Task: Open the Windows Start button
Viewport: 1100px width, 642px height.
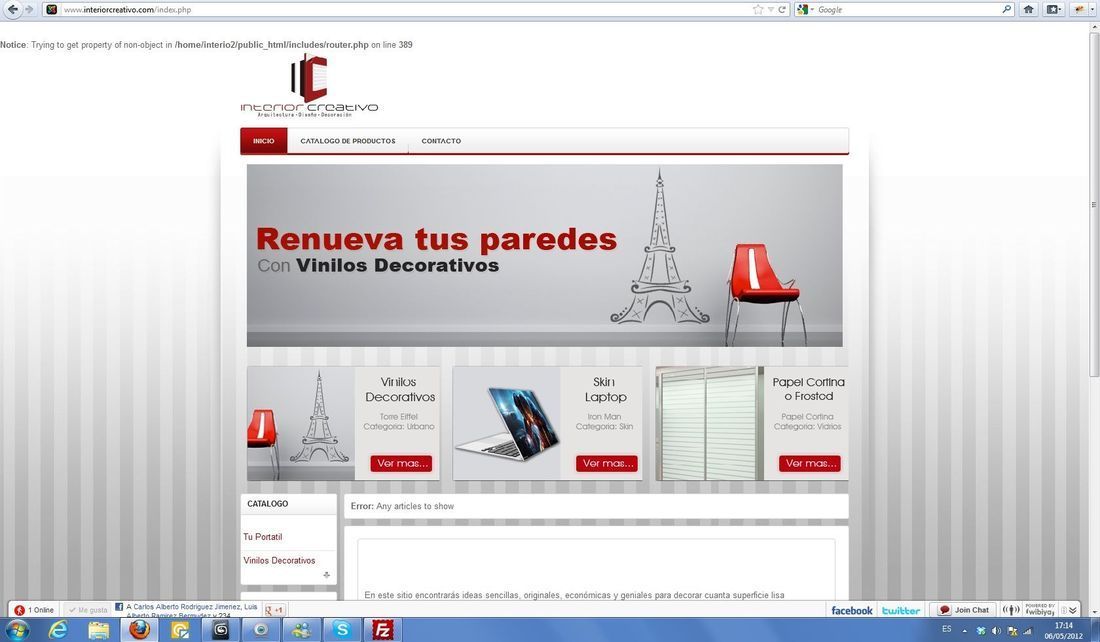Action: point(17,629)
